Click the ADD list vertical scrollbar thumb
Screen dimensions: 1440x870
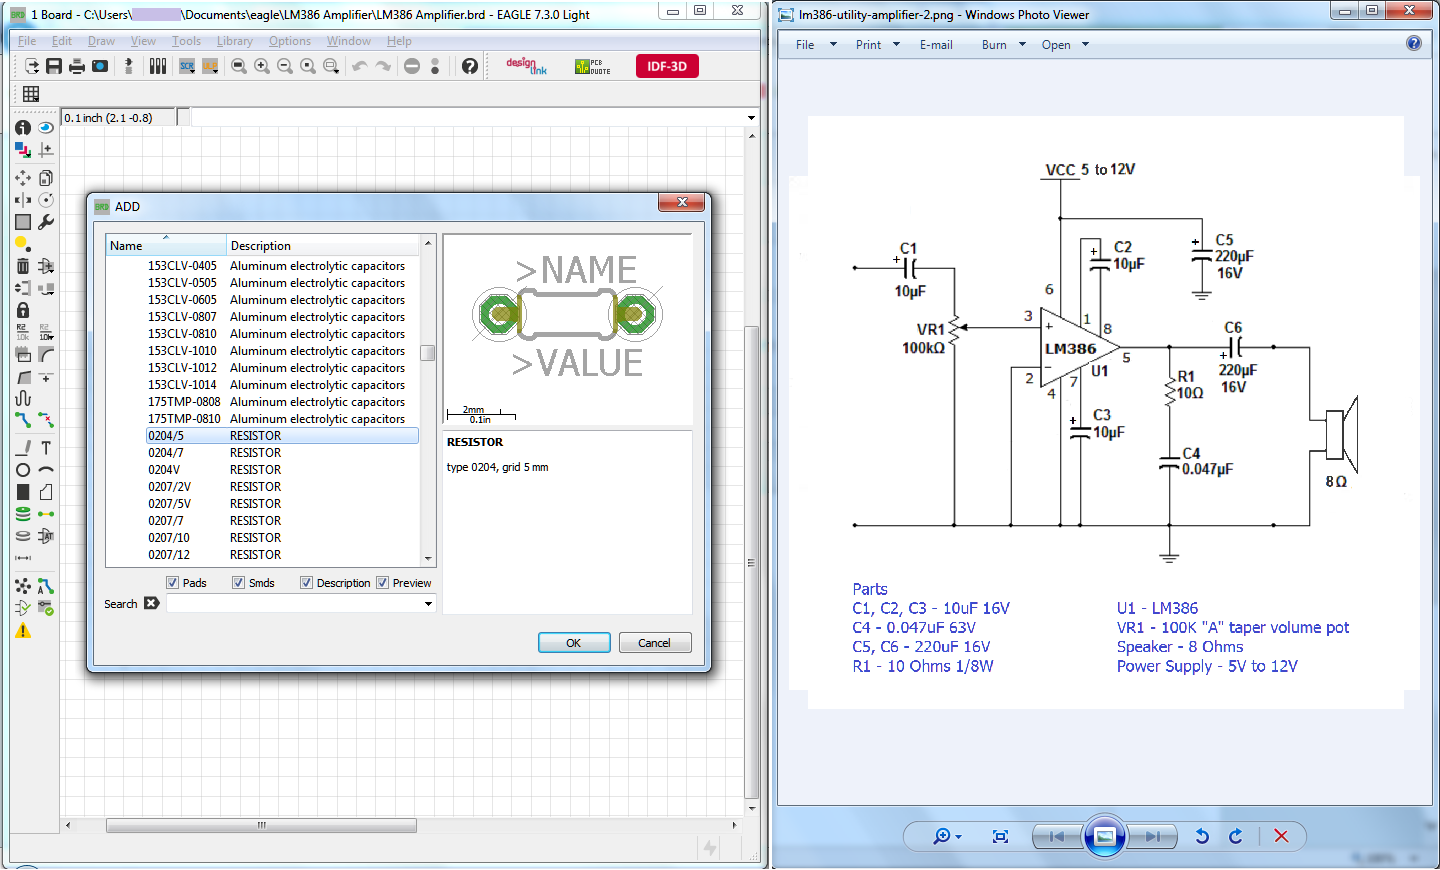coord(428,353)
